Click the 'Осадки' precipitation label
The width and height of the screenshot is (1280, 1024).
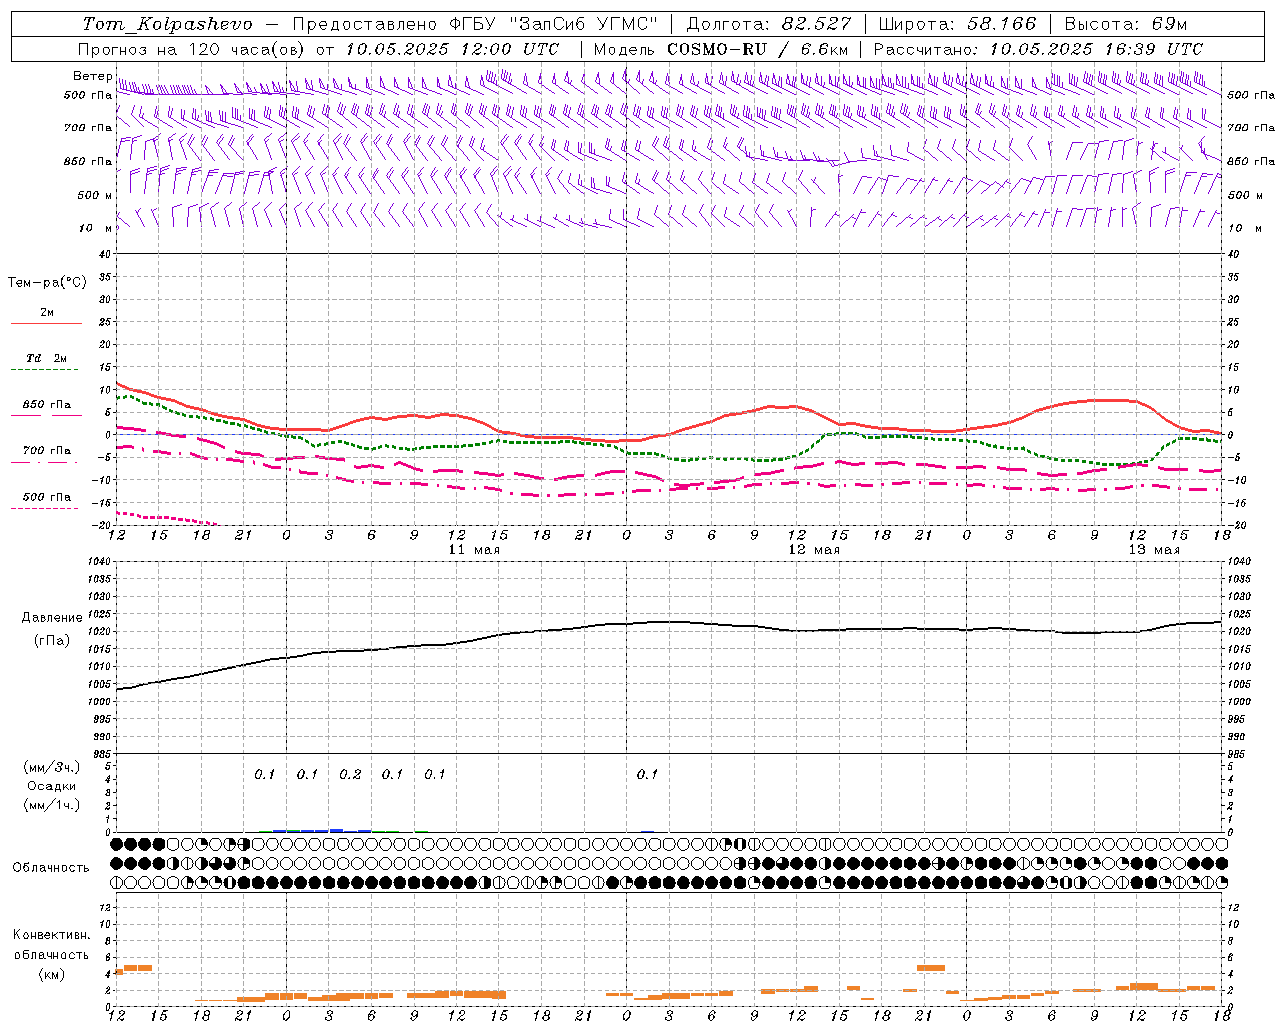(52, 786)
